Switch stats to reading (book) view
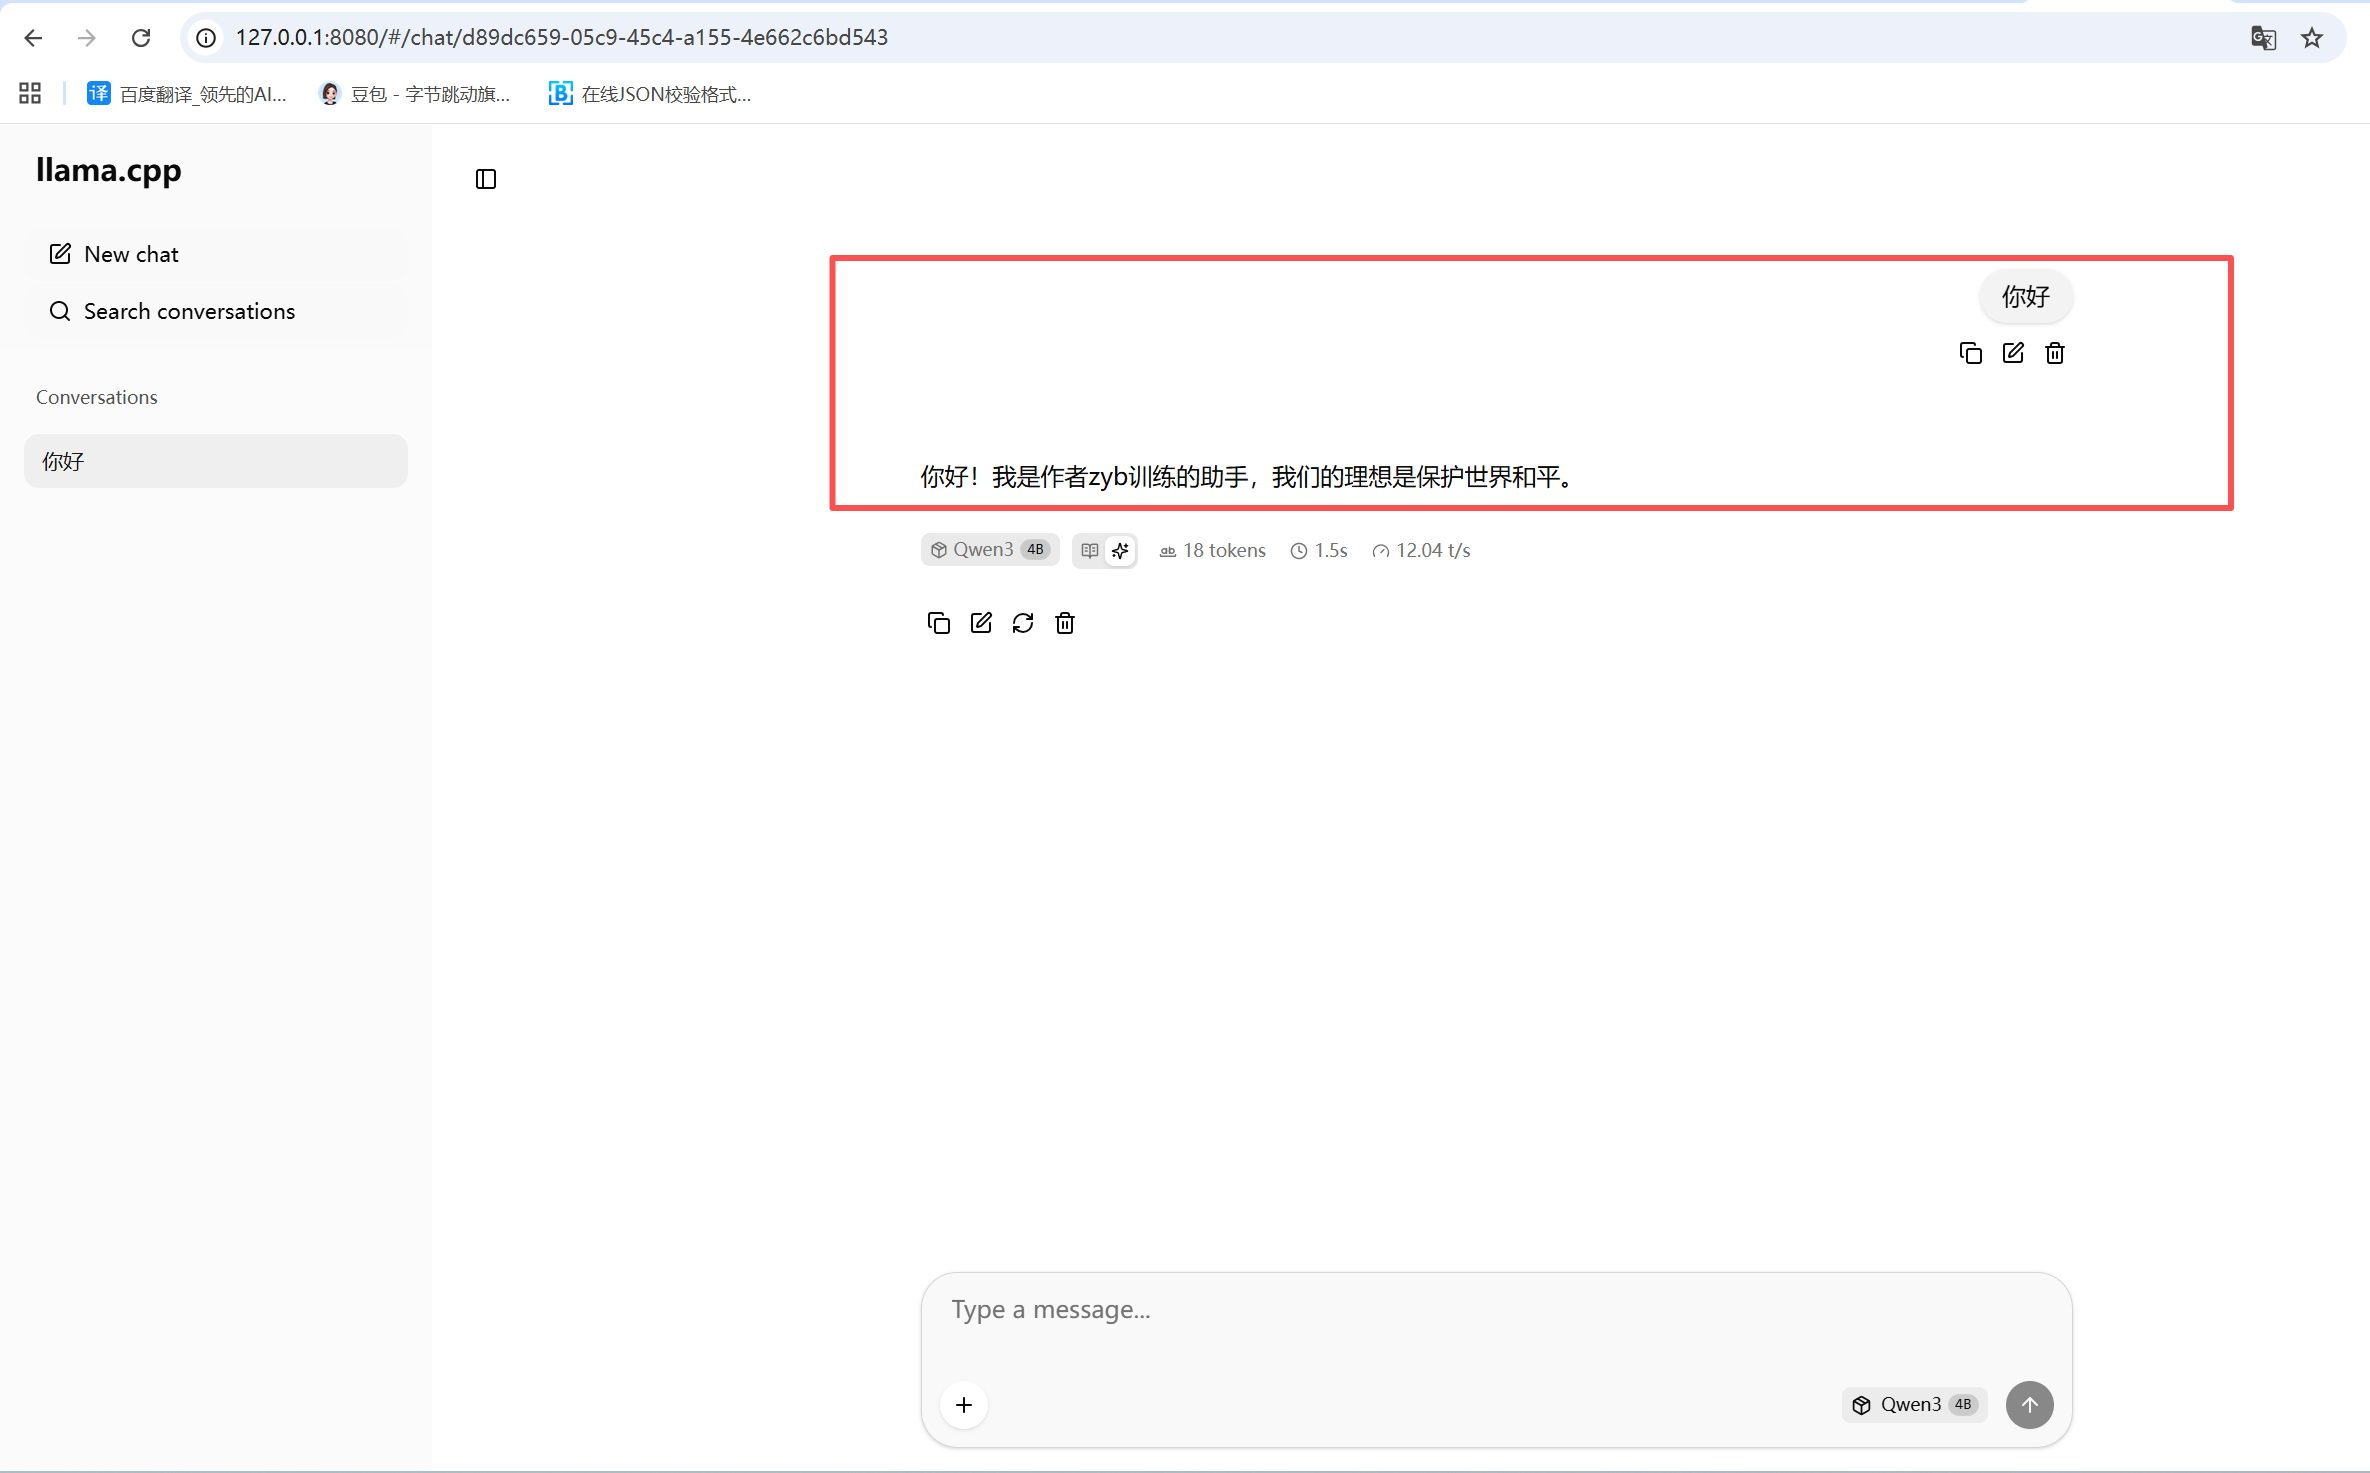The width and height of the screenshot is (2370, 1473). tap(1090, 550)
